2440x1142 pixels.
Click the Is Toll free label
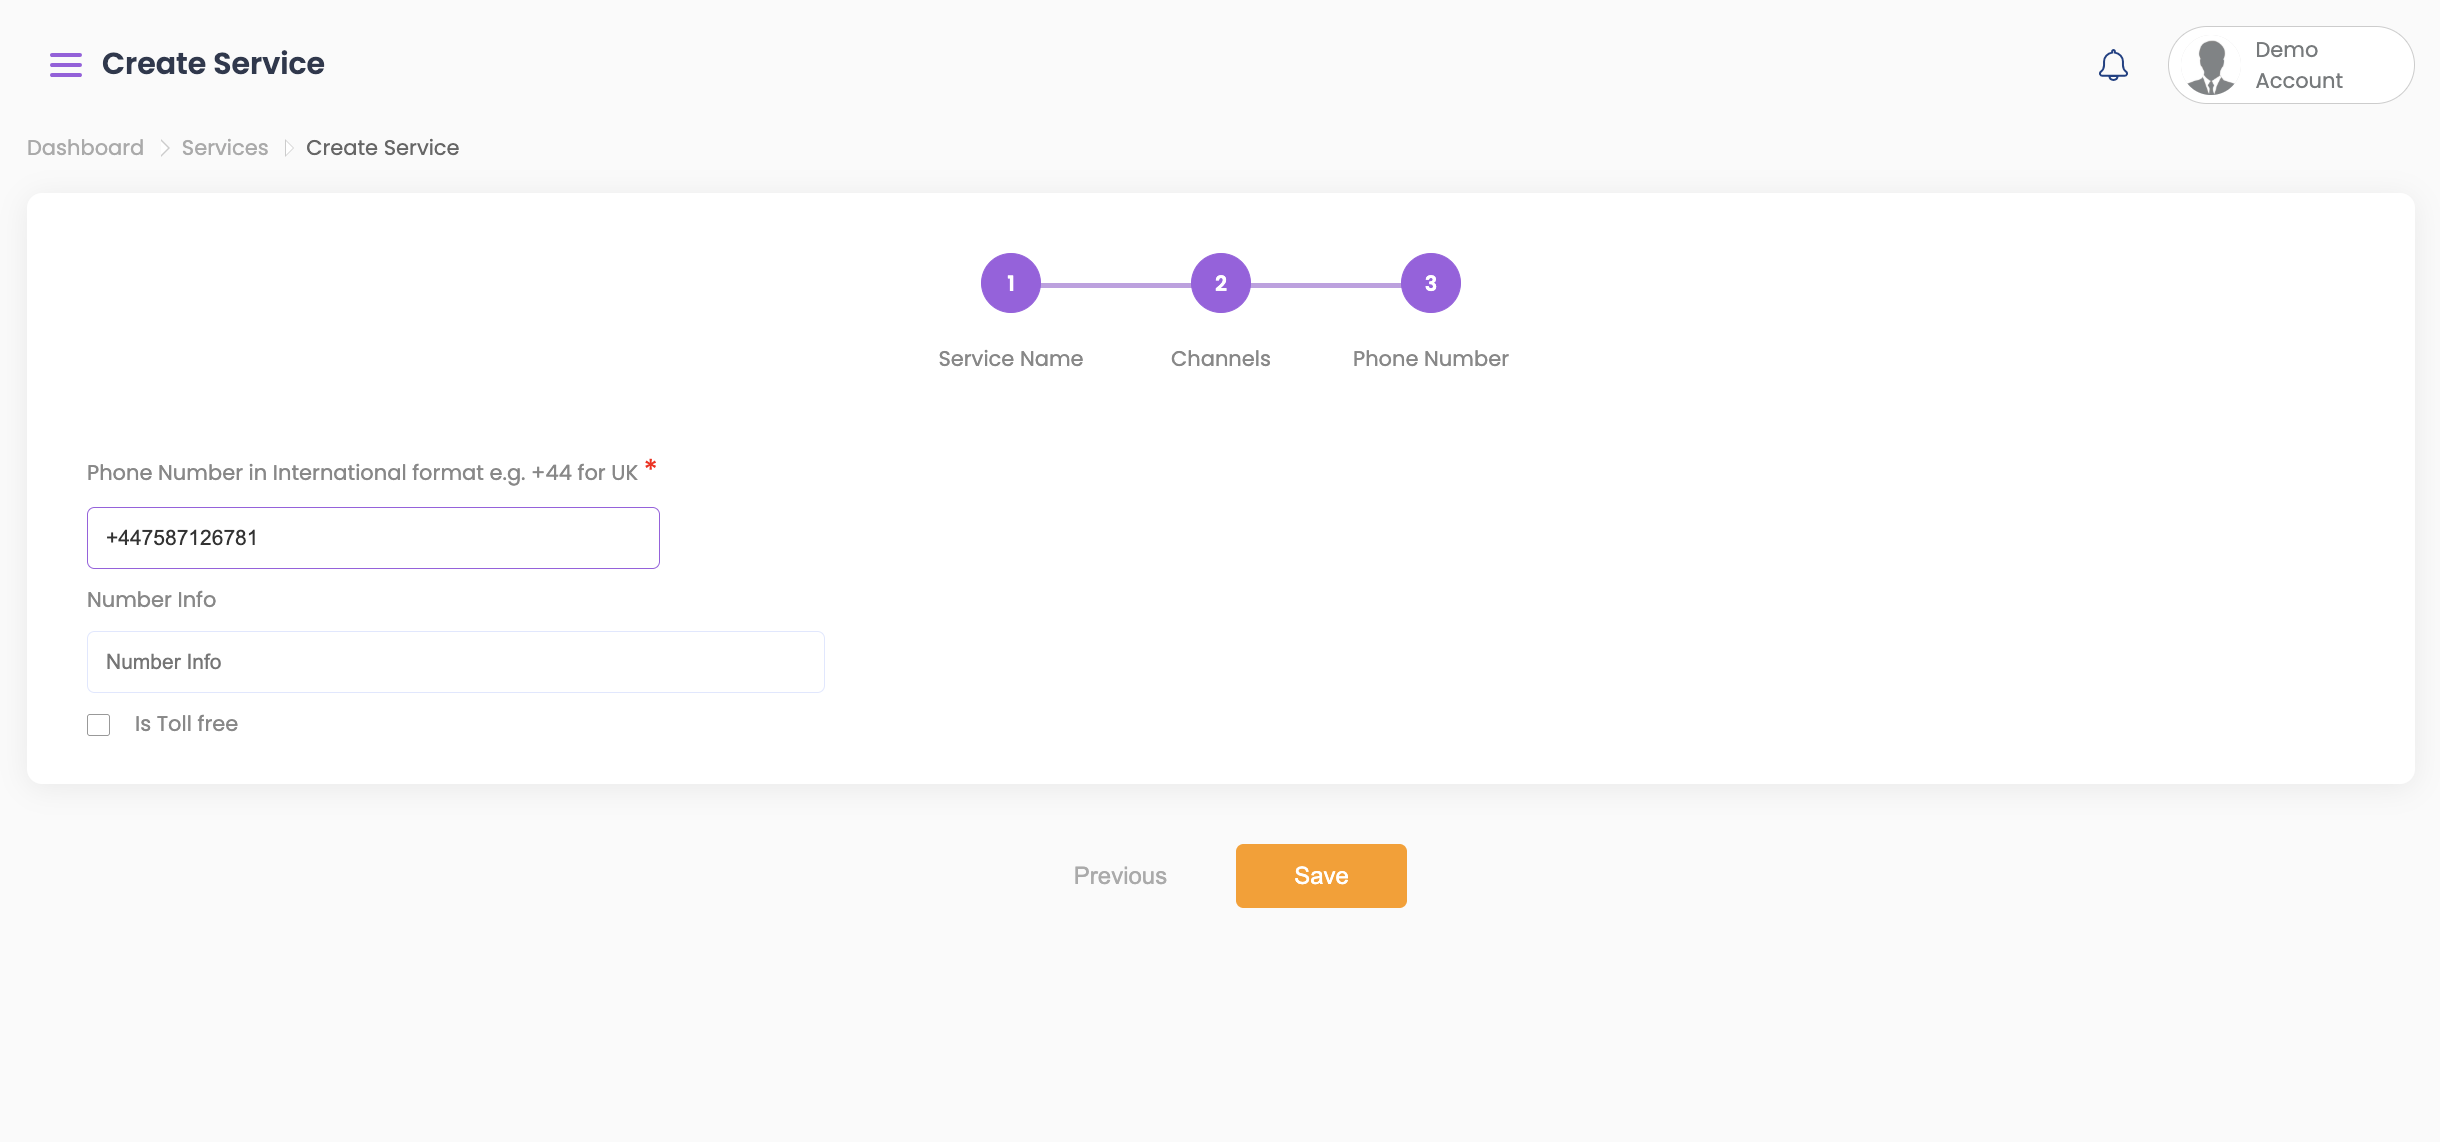(186, 724)
